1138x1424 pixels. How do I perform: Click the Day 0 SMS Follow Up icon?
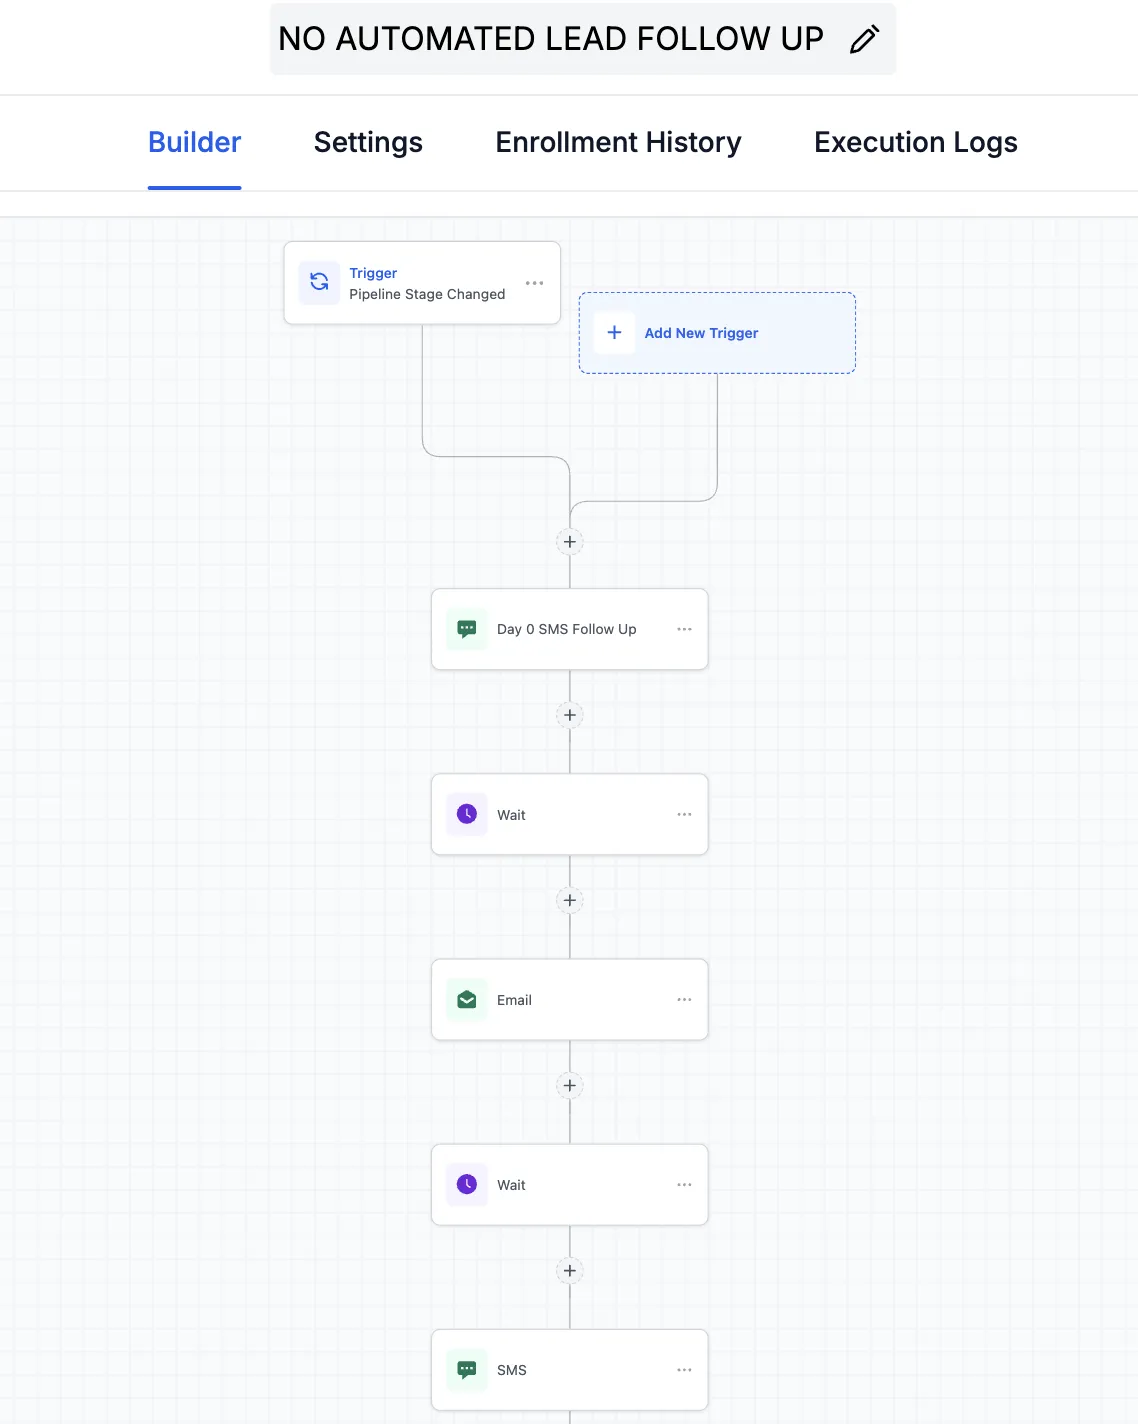[467, 629]
